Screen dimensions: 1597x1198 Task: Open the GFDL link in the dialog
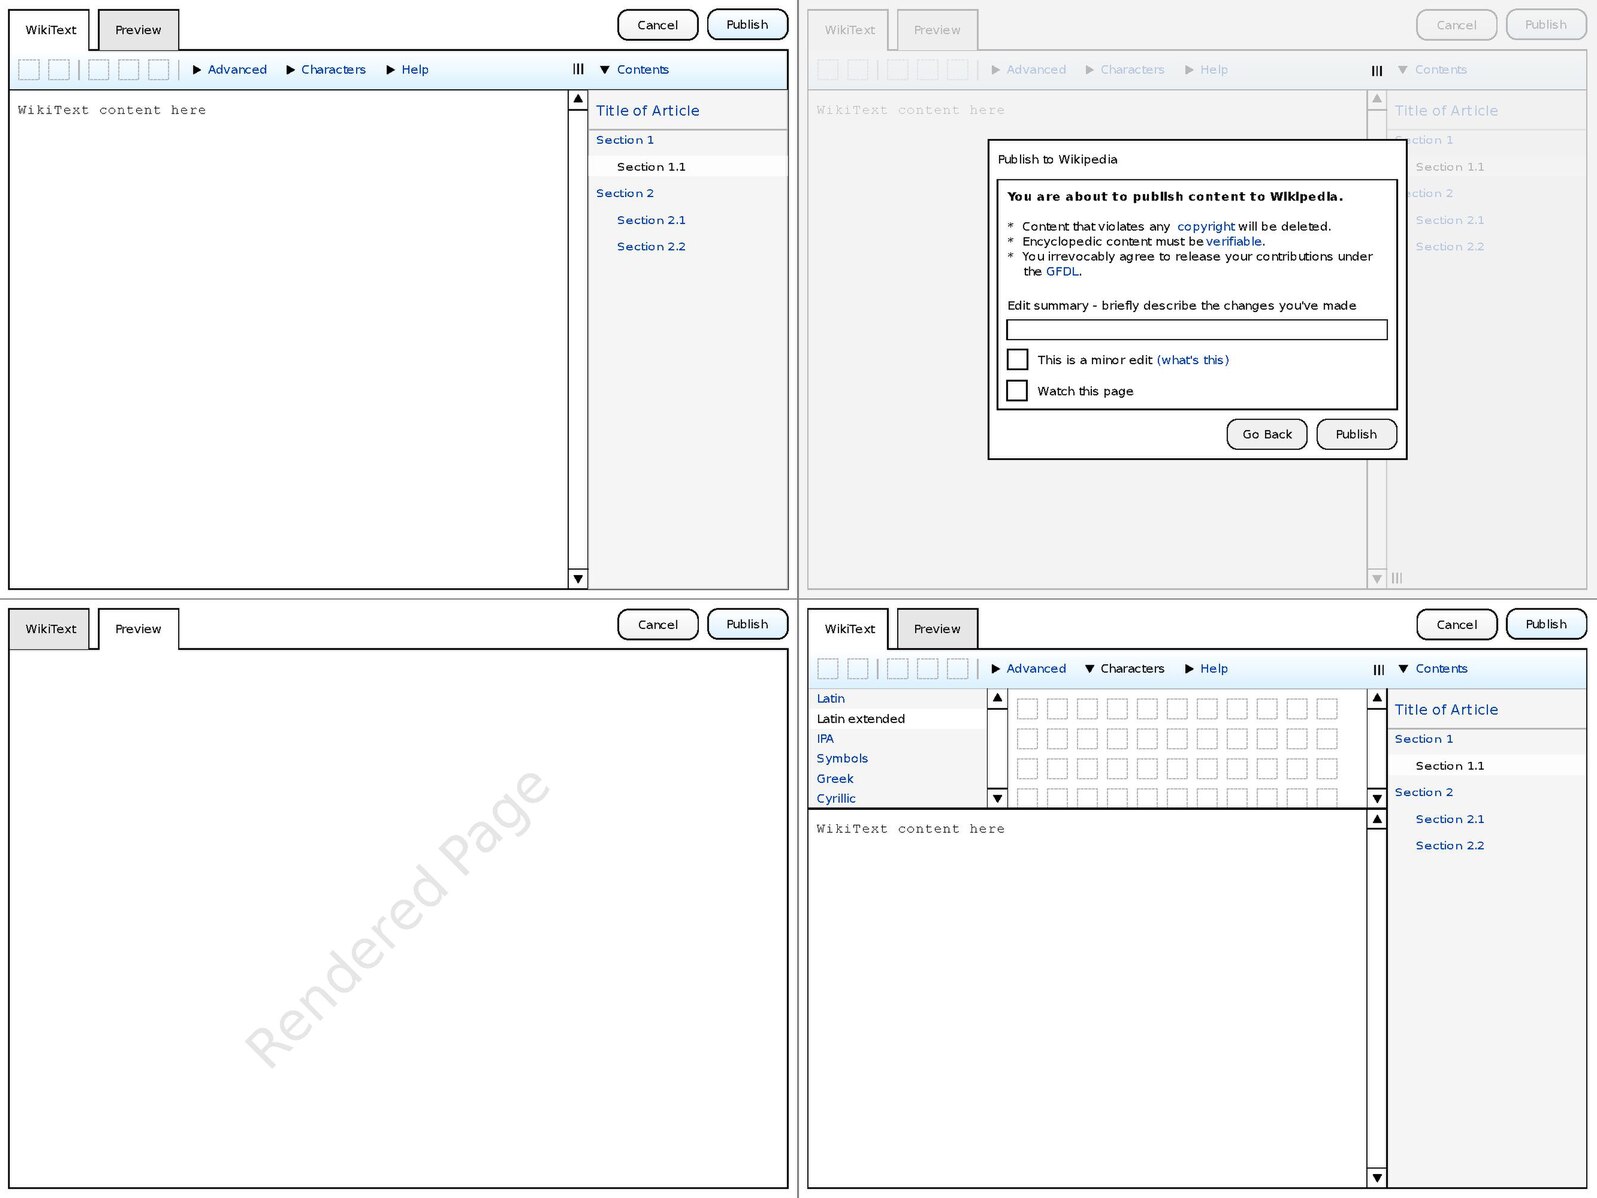(1062, 271)
